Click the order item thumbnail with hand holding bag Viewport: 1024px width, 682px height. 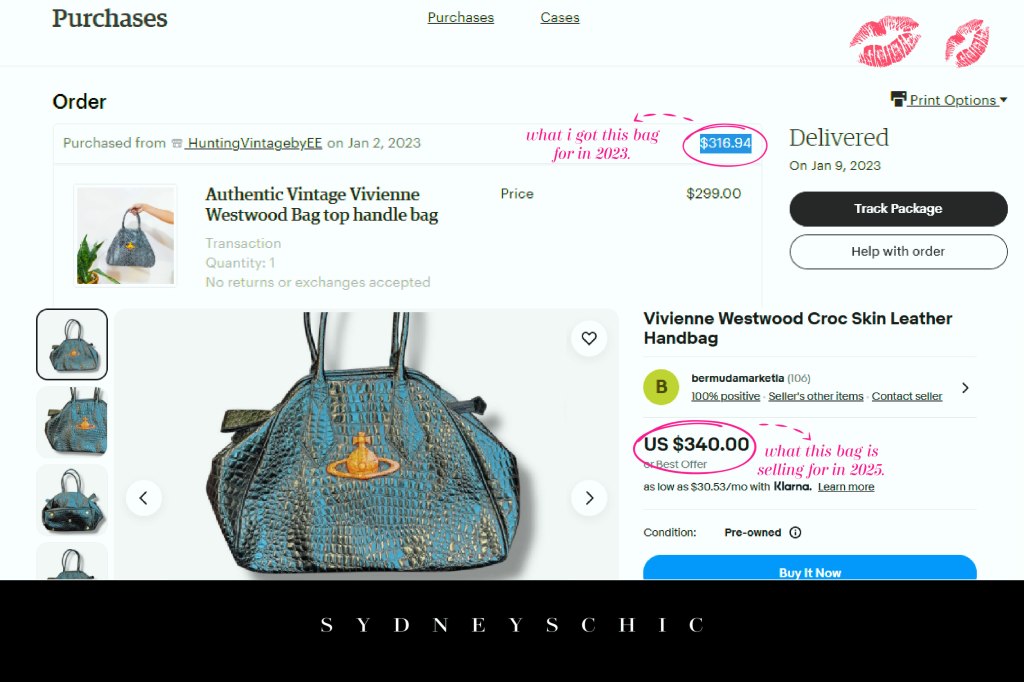[x=125, y=235]
